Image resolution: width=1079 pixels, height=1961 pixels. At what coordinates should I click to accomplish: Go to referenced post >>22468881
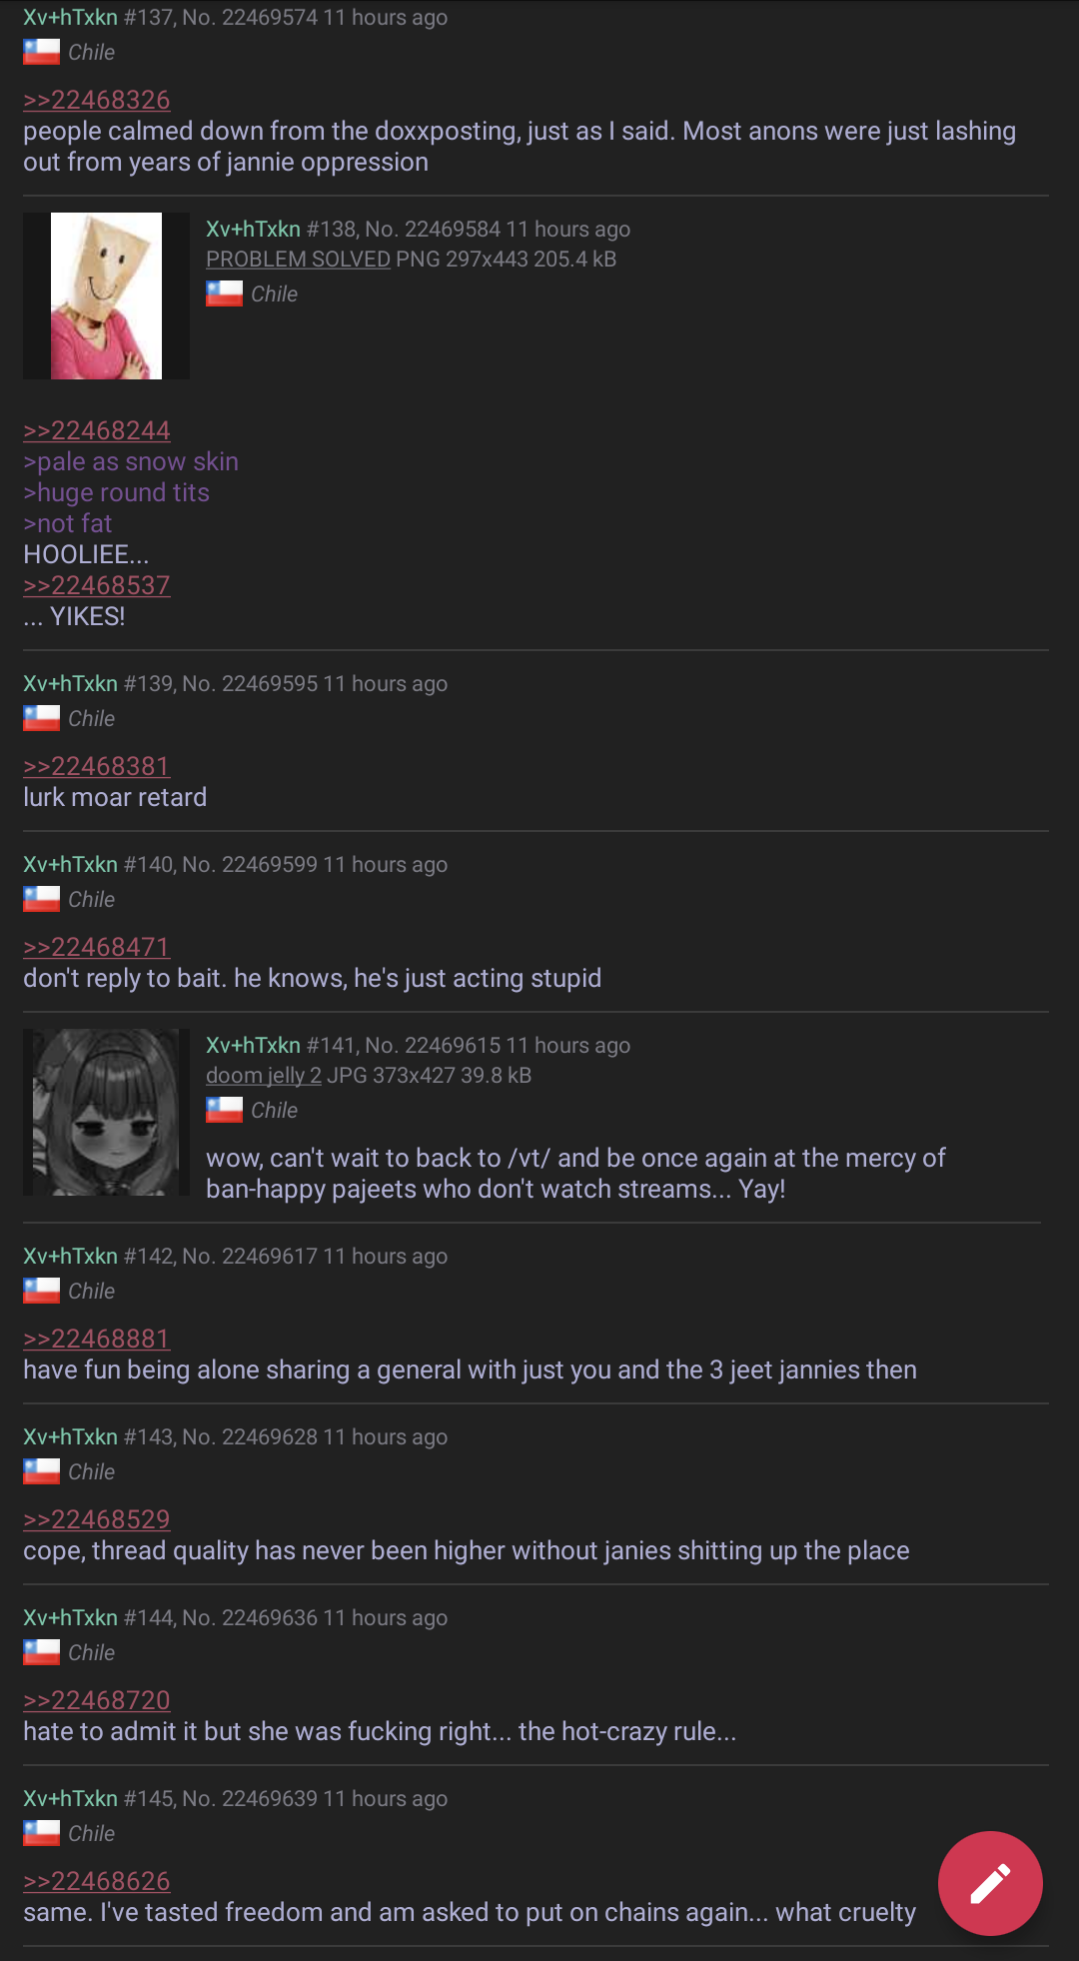[97, 1338]
